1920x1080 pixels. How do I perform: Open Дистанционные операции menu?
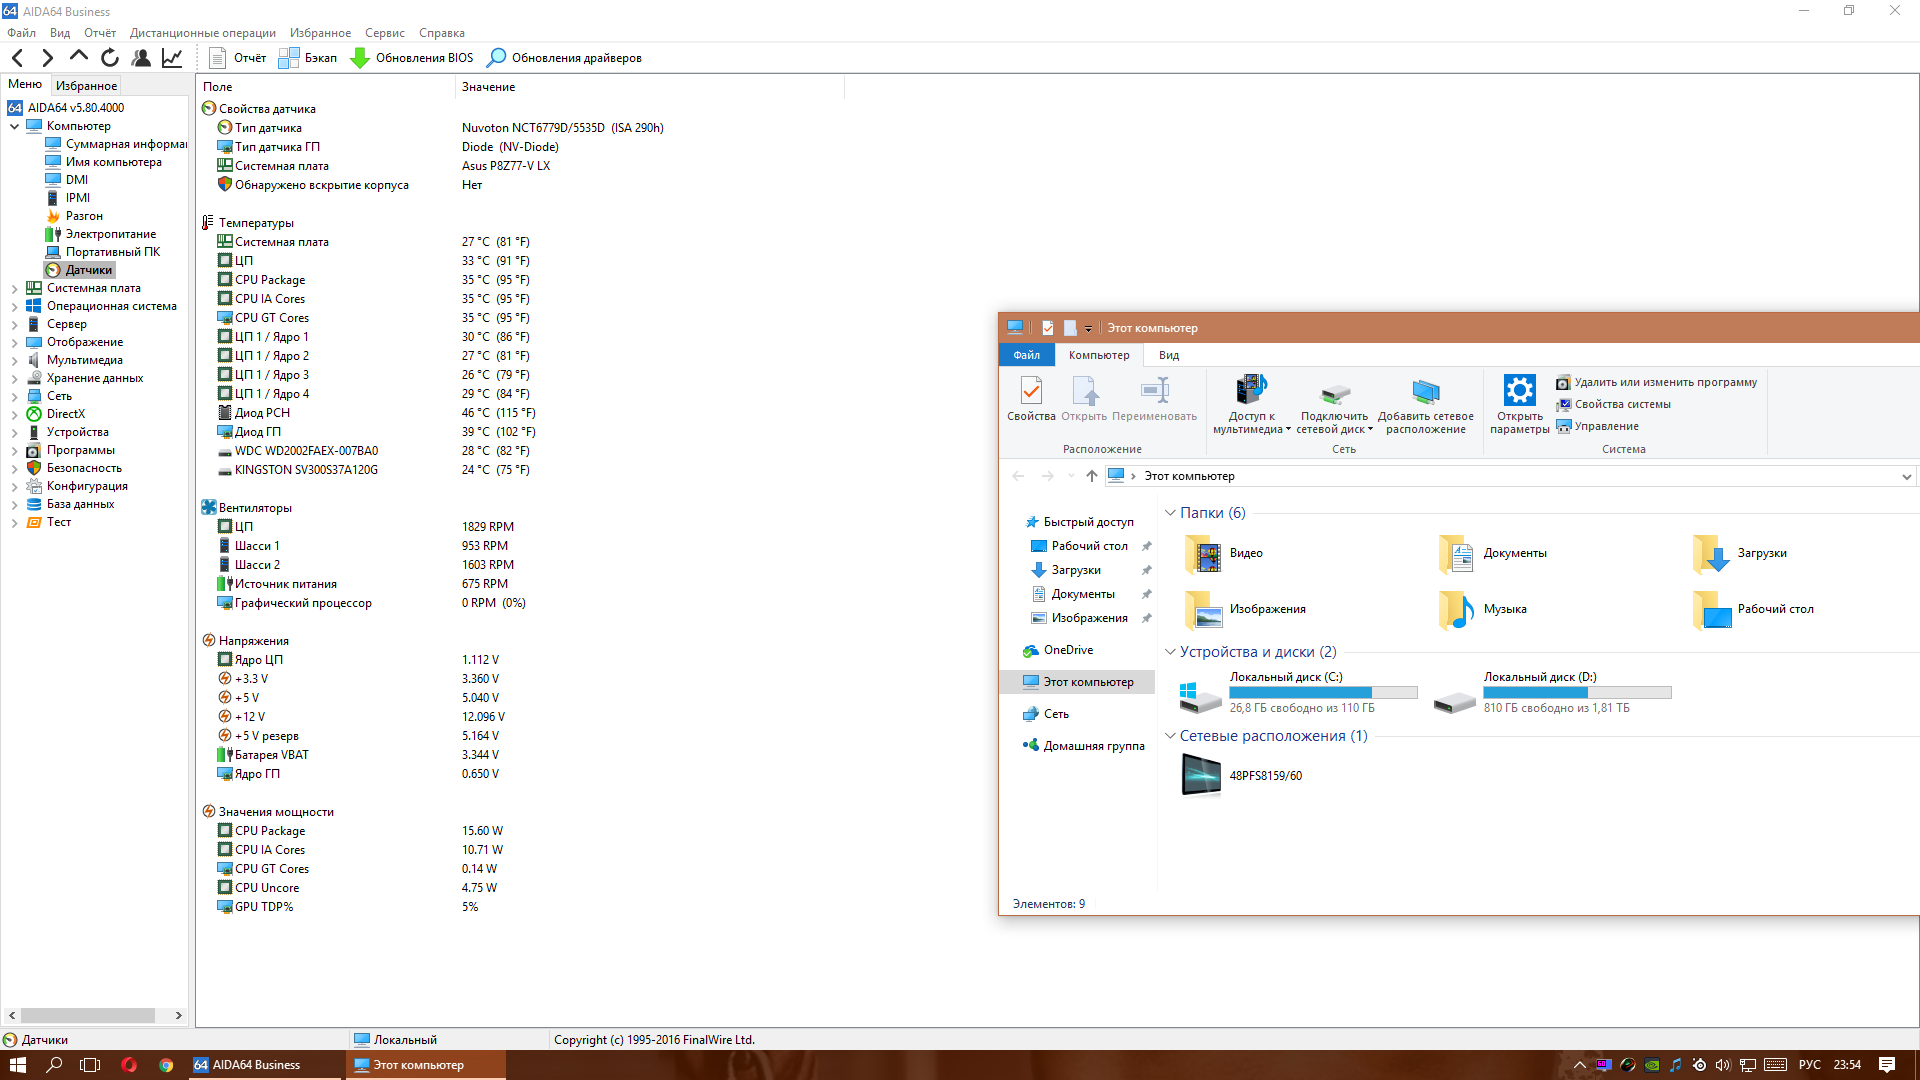pos(203,33)
